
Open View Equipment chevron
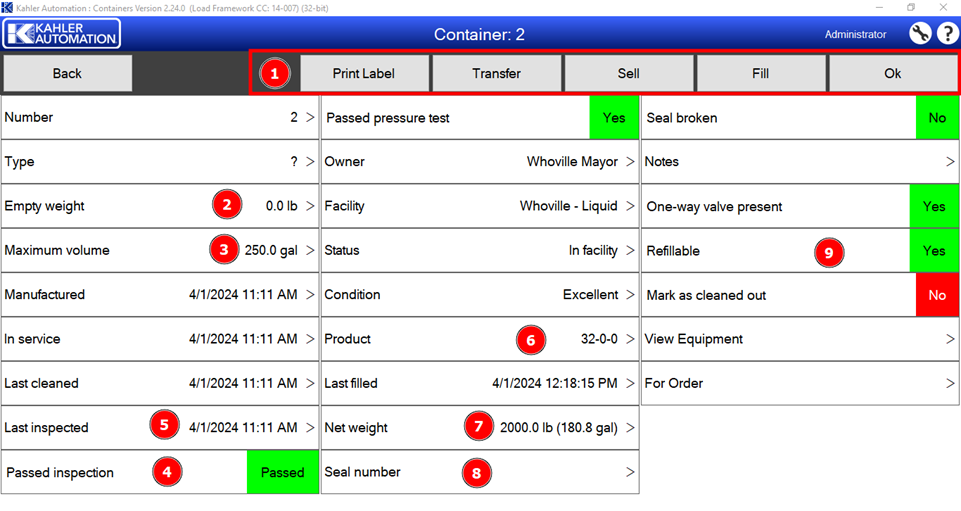950,339
